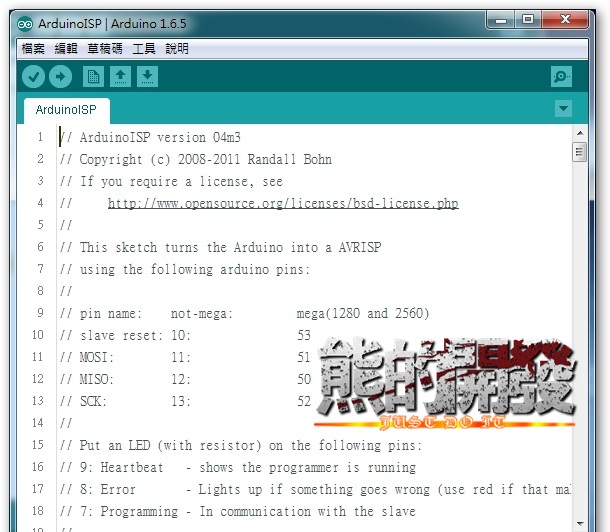Follow the opensource.org bsd-license link

click(283, 203)
